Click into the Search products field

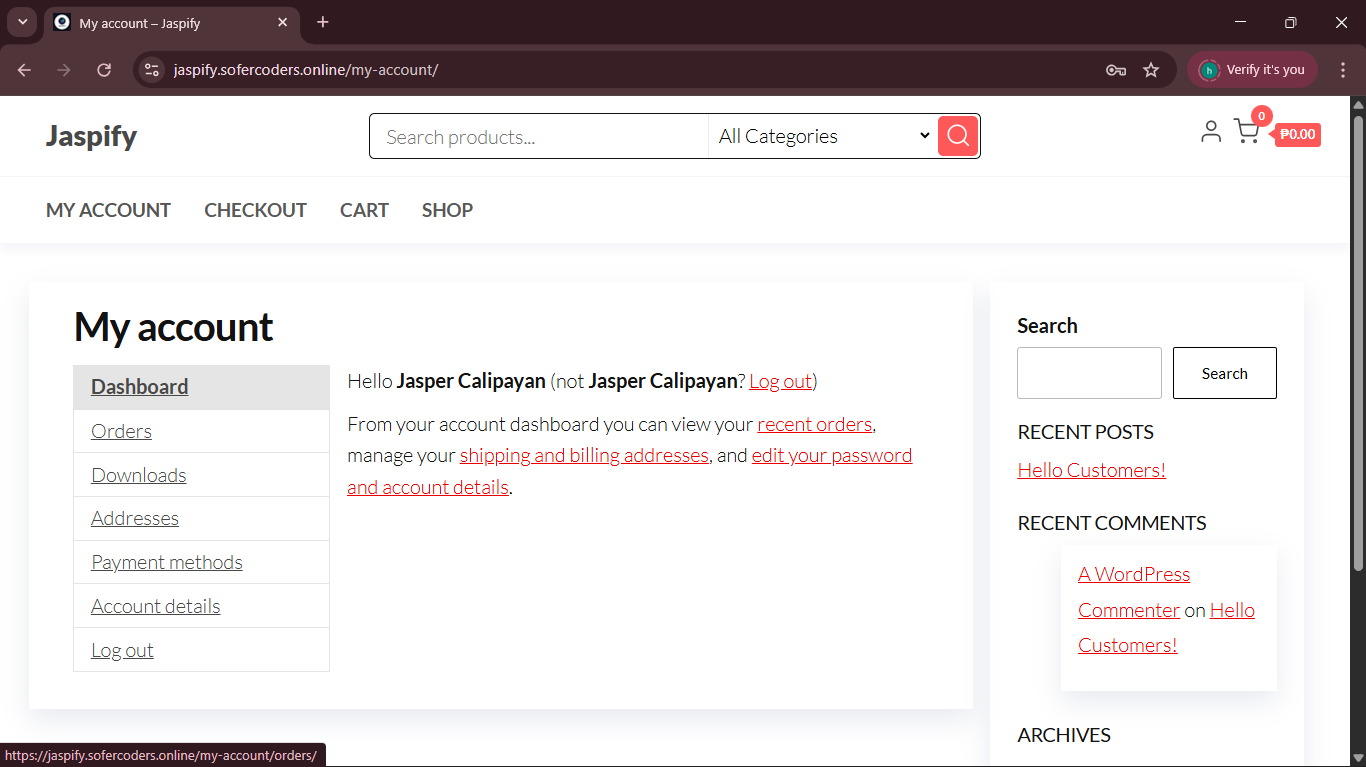pos(540,137)
